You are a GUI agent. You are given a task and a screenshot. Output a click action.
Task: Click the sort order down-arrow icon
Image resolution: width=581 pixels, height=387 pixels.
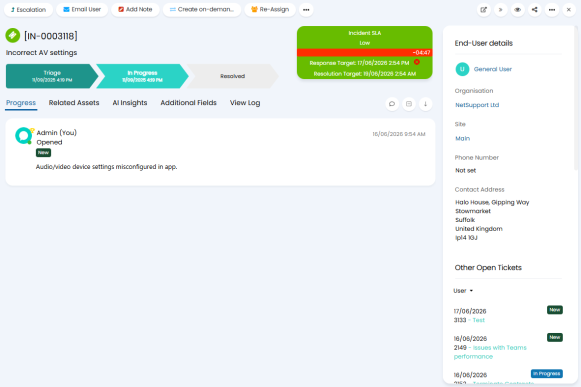coord(425,104)
